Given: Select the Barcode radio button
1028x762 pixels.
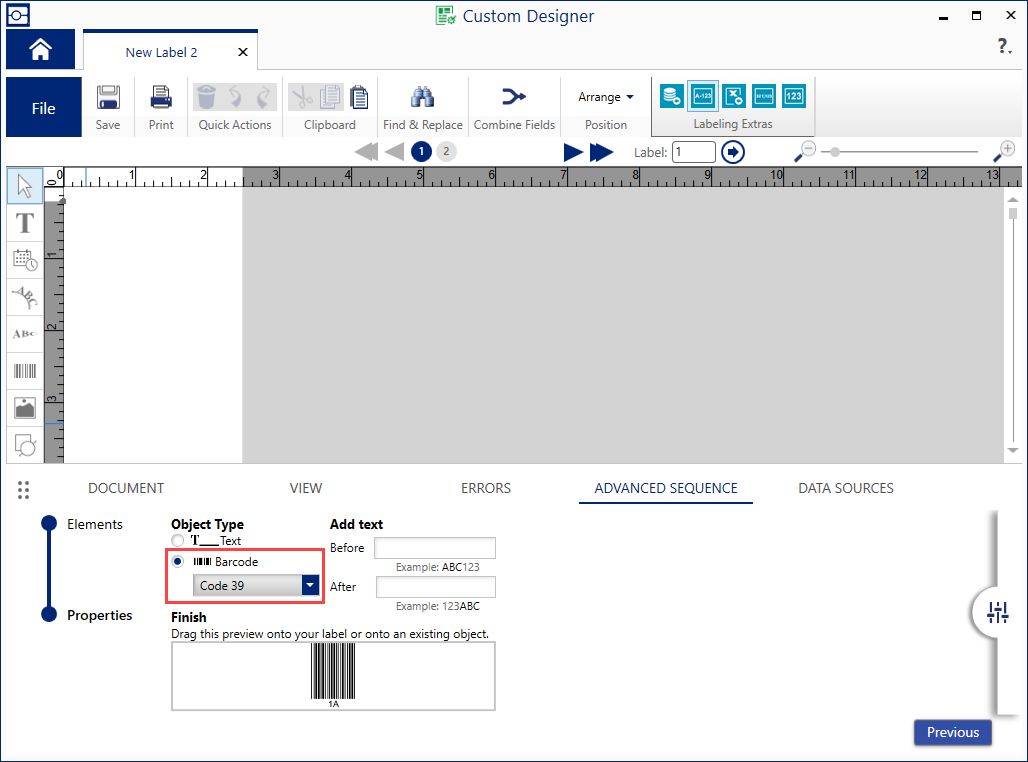Looking at the screenshot, I should tap(177, 561).
